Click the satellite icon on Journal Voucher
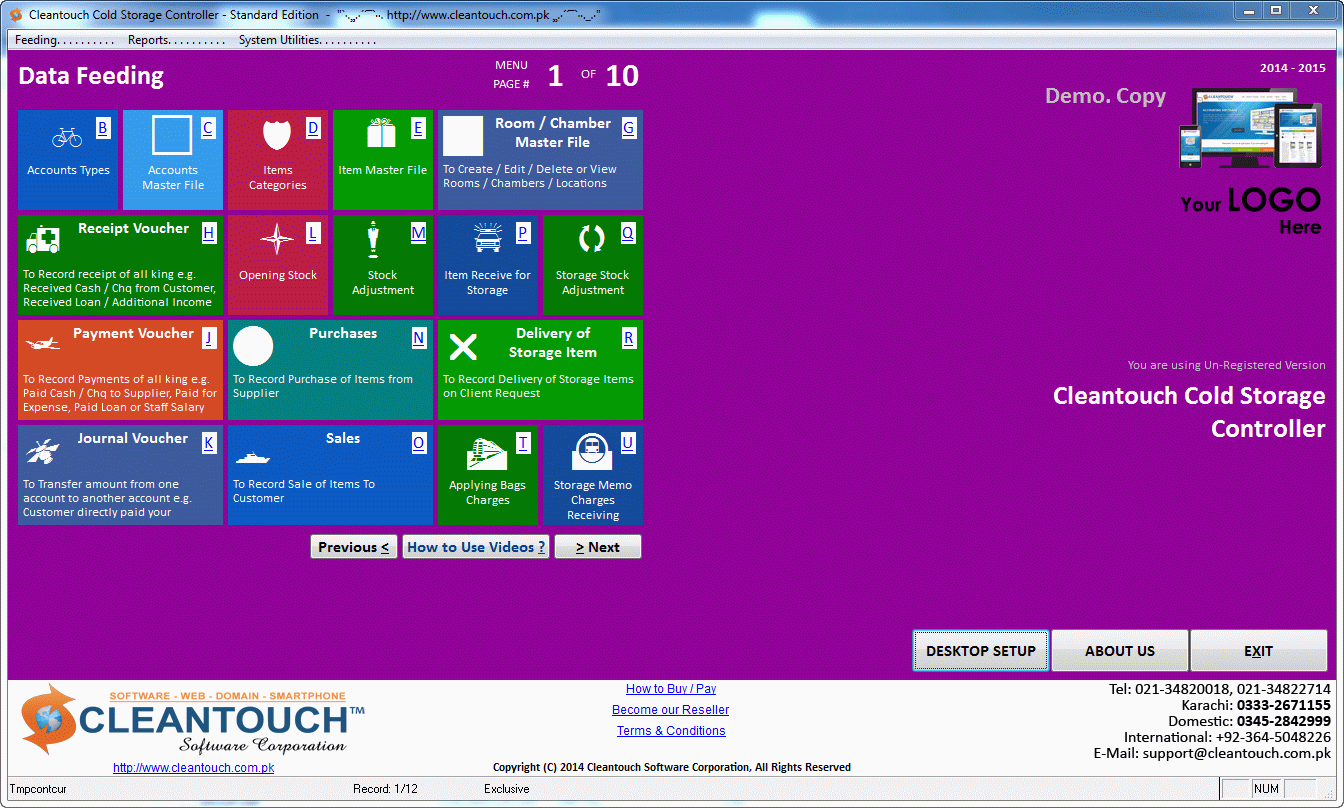1344x808 pixels. 42,451
